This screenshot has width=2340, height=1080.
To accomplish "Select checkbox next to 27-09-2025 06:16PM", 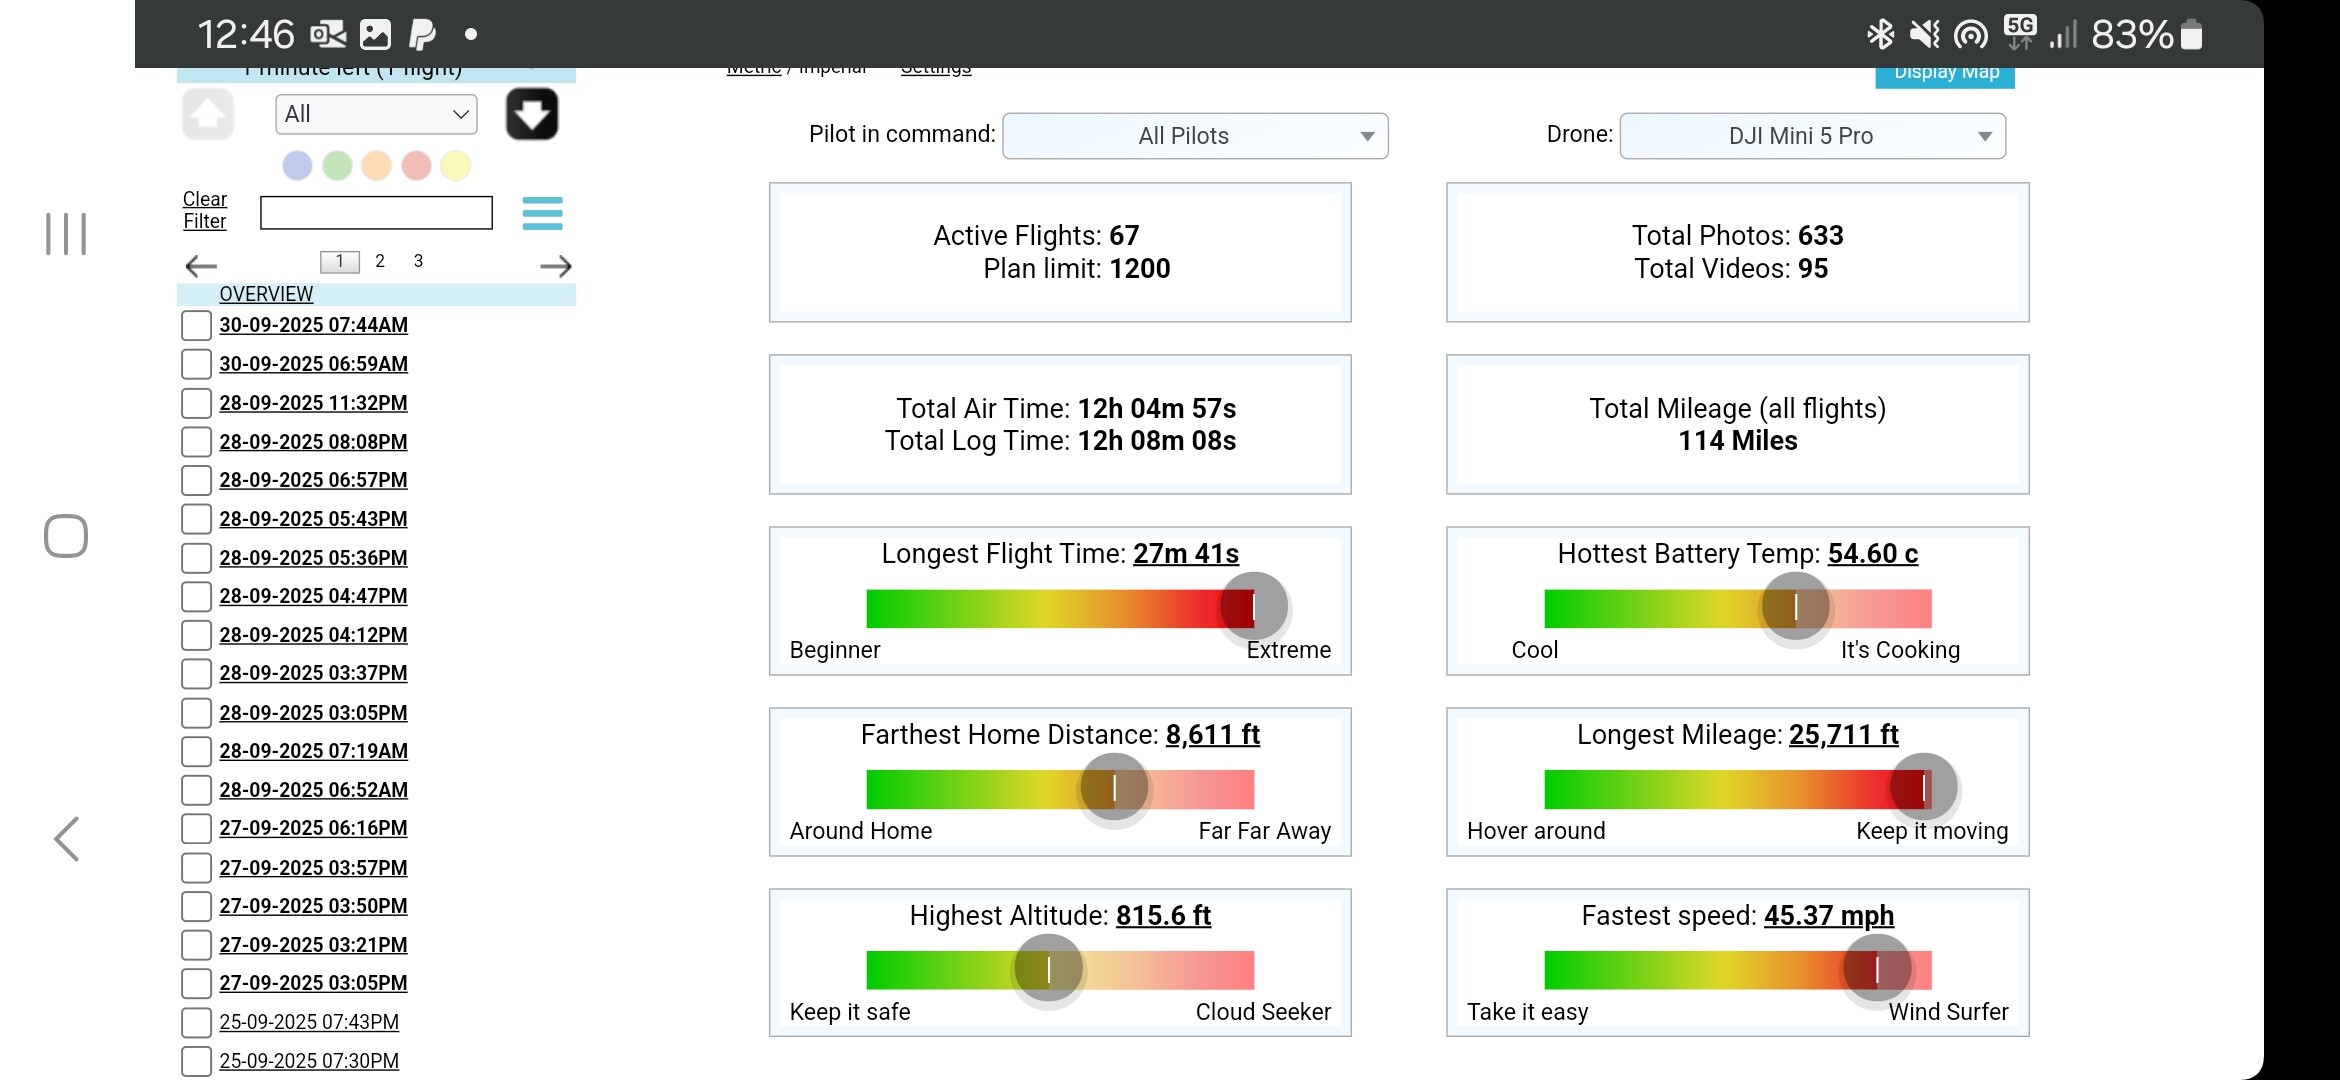I will point(196,829).
